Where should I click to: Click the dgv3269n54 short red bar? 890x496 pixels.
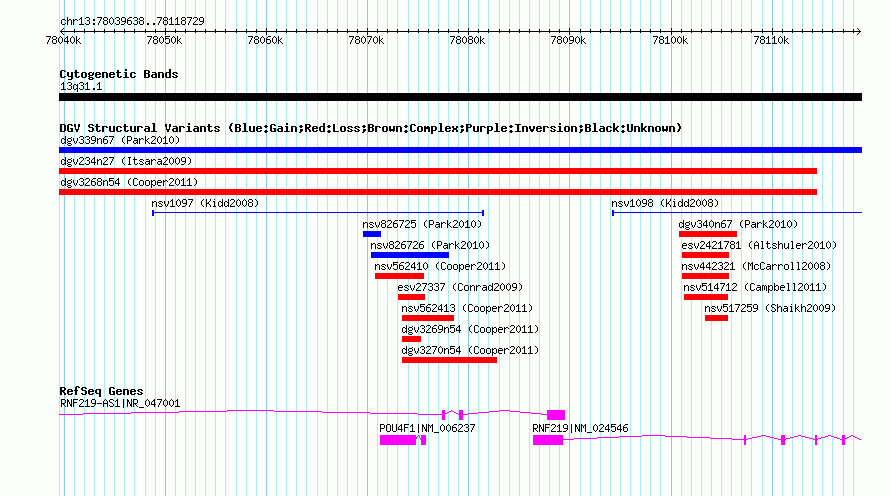coord(412,339)
